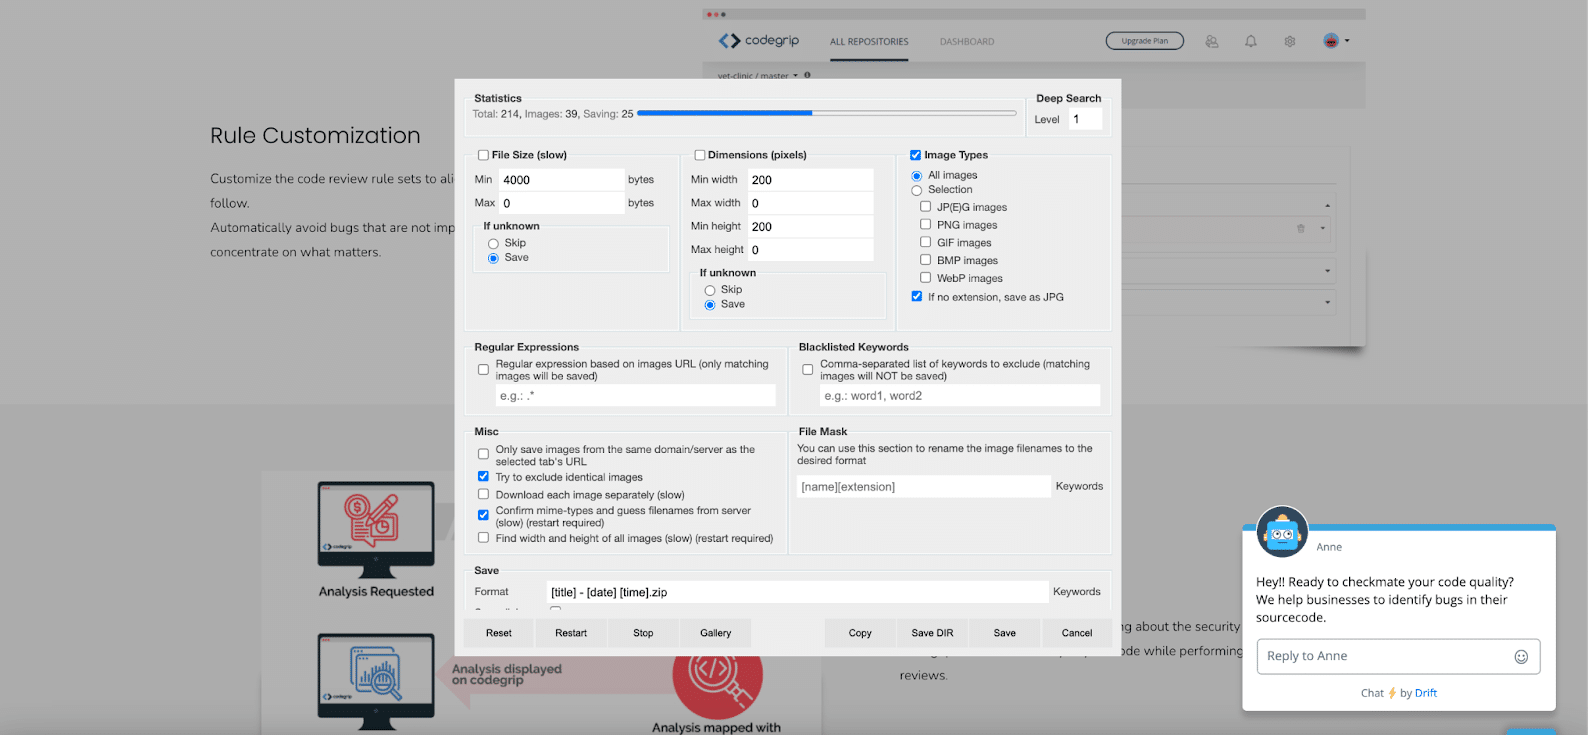Enable the Blacklisted Keywords checkbox

coord(808,370)
